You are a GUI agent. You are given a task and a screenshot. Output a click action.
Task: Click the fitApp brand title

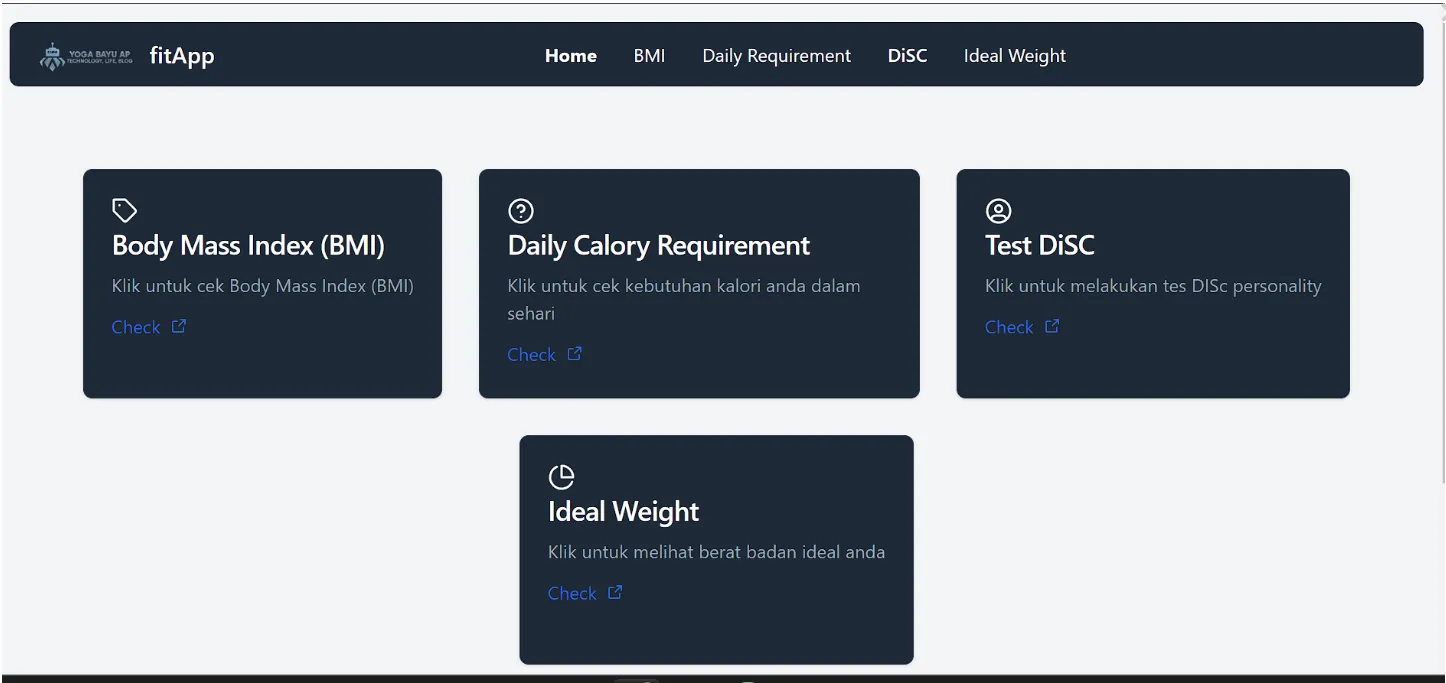182,56
